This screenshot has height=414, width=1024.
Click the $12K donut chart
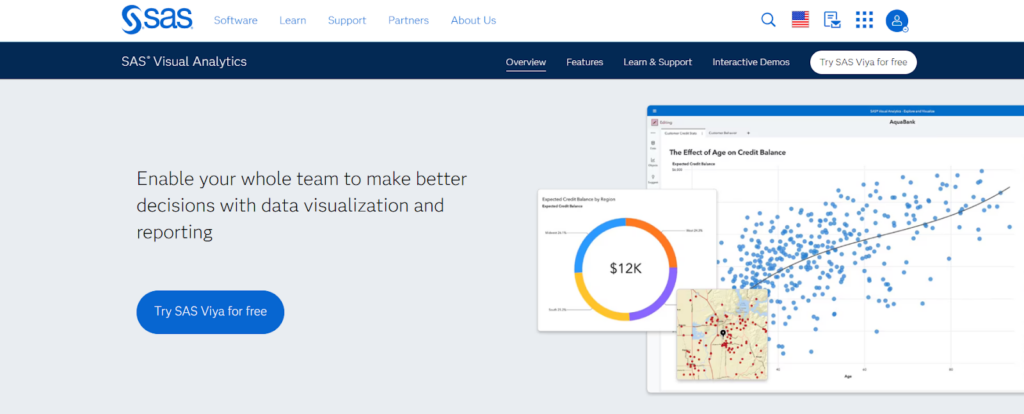(626, 268)
